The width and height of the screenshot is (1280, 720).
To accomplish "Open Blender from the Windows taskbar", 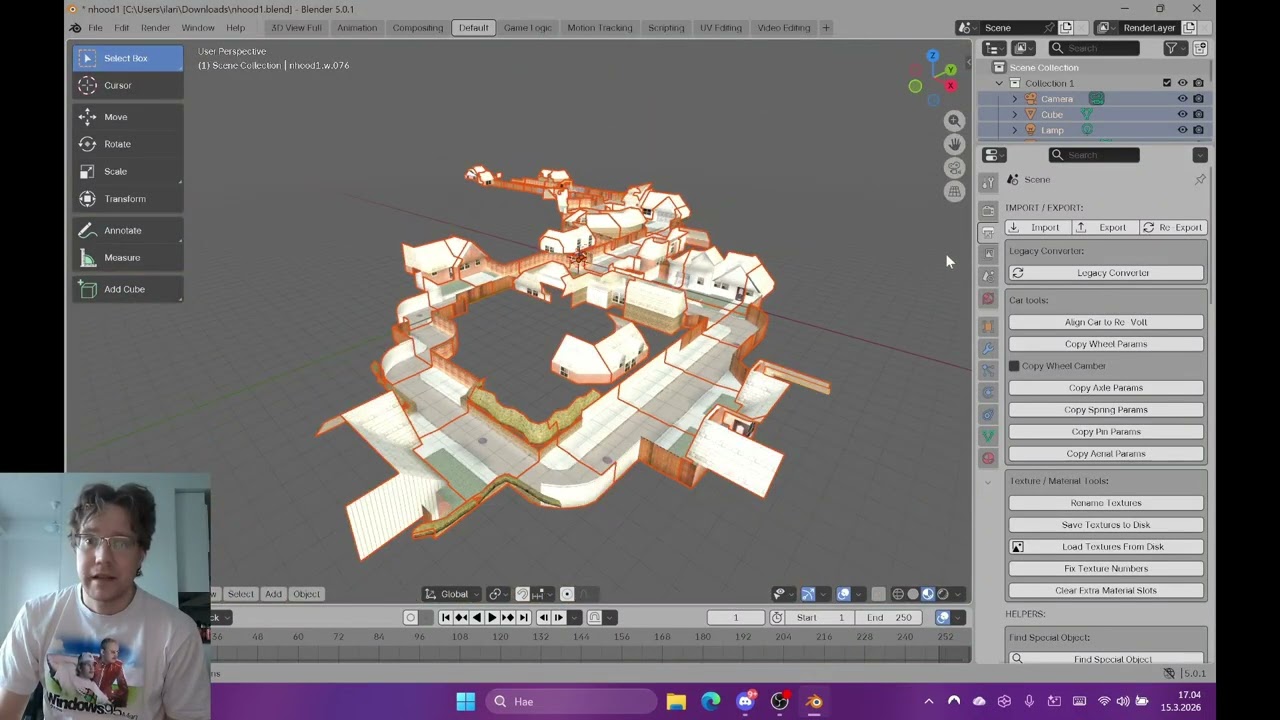I will click(814, 701).
